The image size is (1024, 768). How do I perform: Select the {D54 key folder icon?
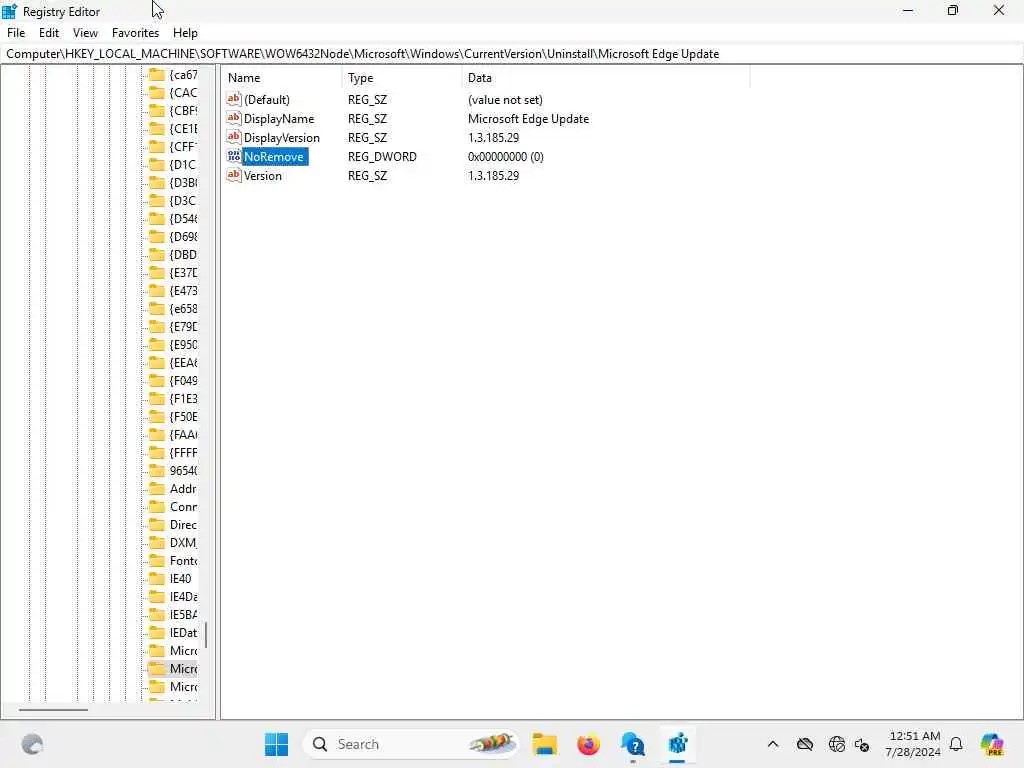[157, 219]
